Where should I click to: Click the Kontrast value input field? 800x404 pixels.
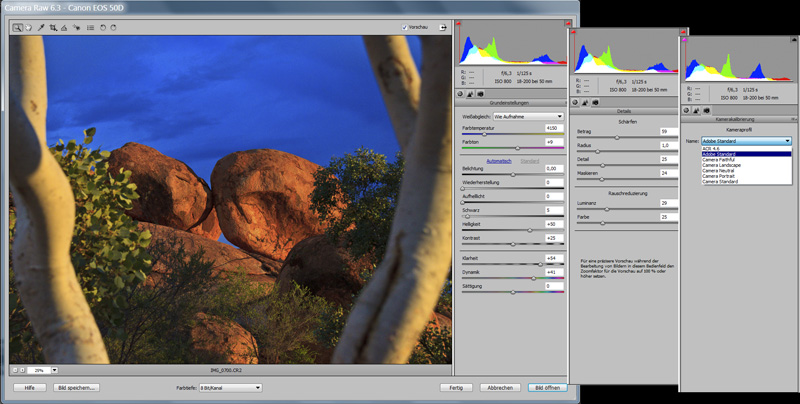(553, 238)
